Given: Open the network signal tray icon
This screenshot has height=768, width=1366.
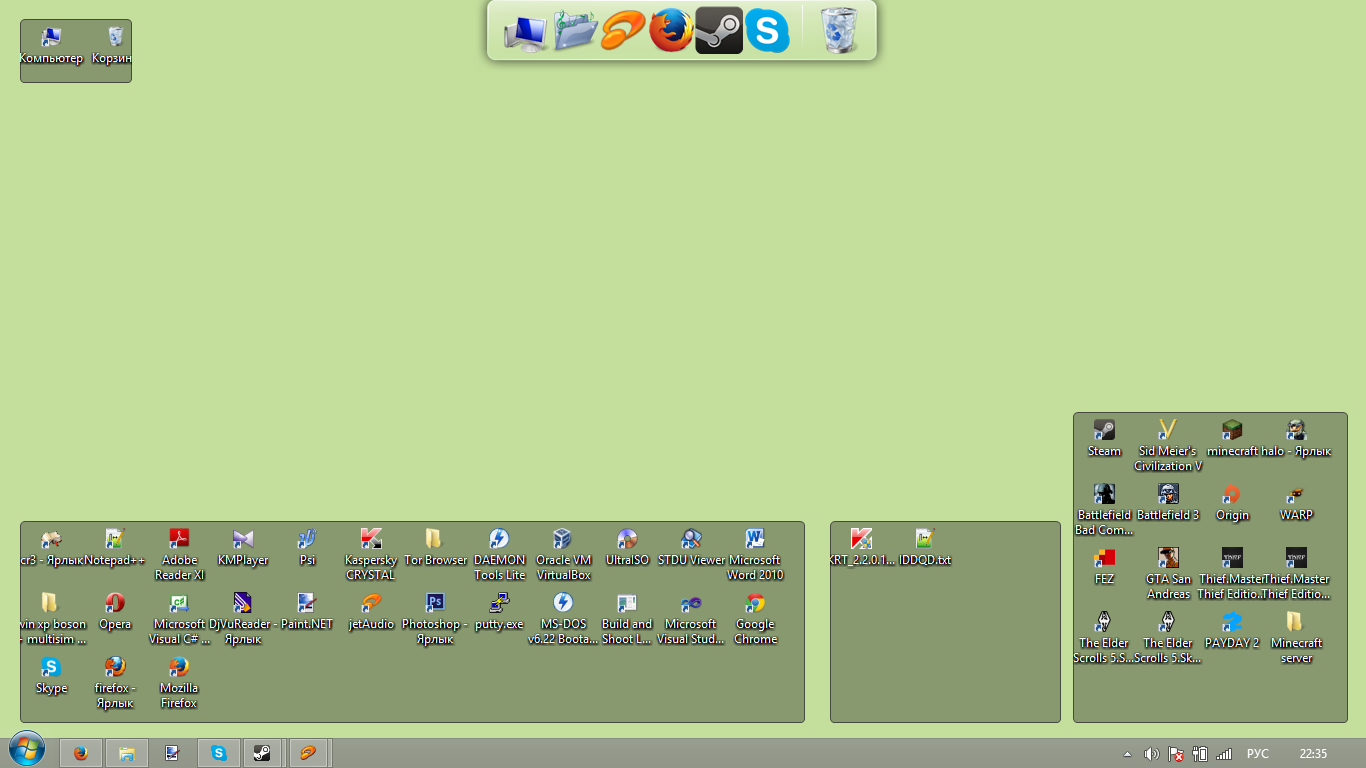Looking at the screenshot, I should point(1224,754).
